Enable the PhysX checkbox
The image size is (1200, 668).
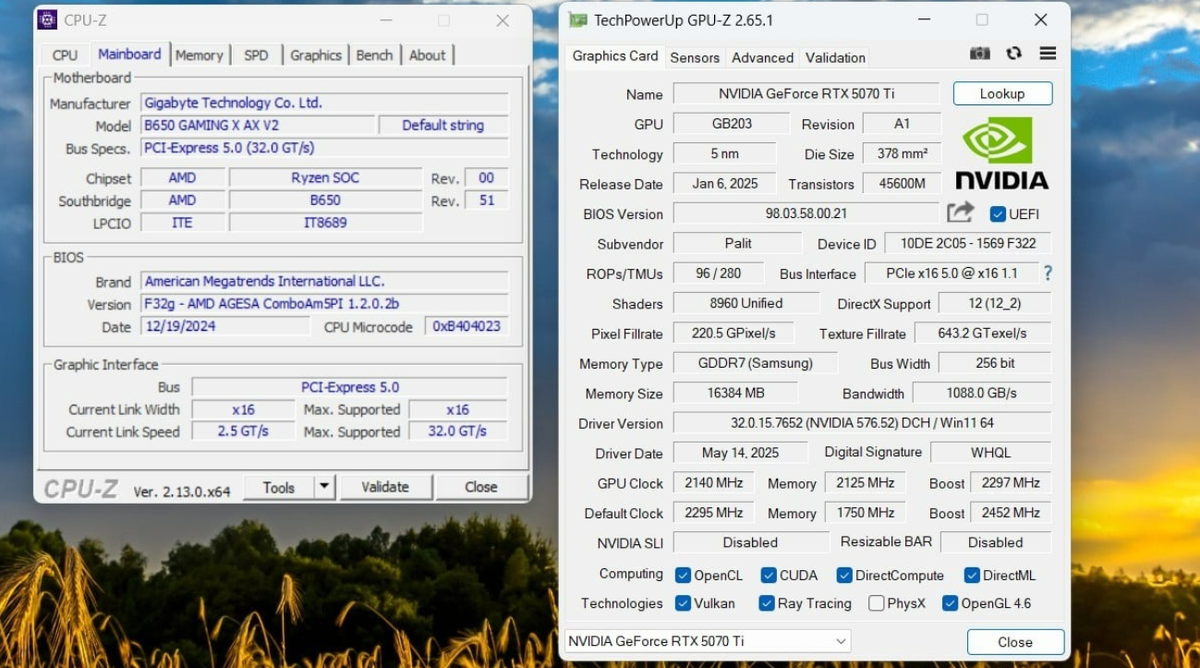click(x=876, y=603)
